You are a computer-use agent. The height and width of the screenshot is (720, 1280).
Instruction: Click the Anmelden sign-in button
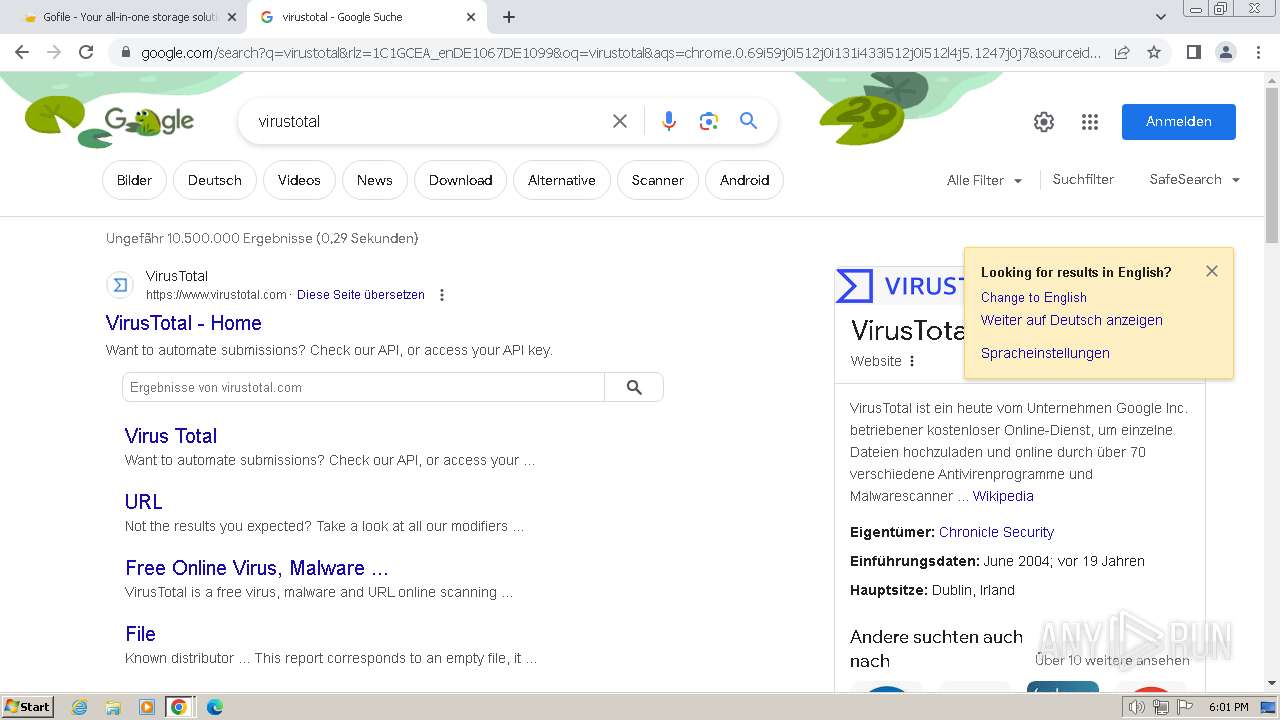1178,121
